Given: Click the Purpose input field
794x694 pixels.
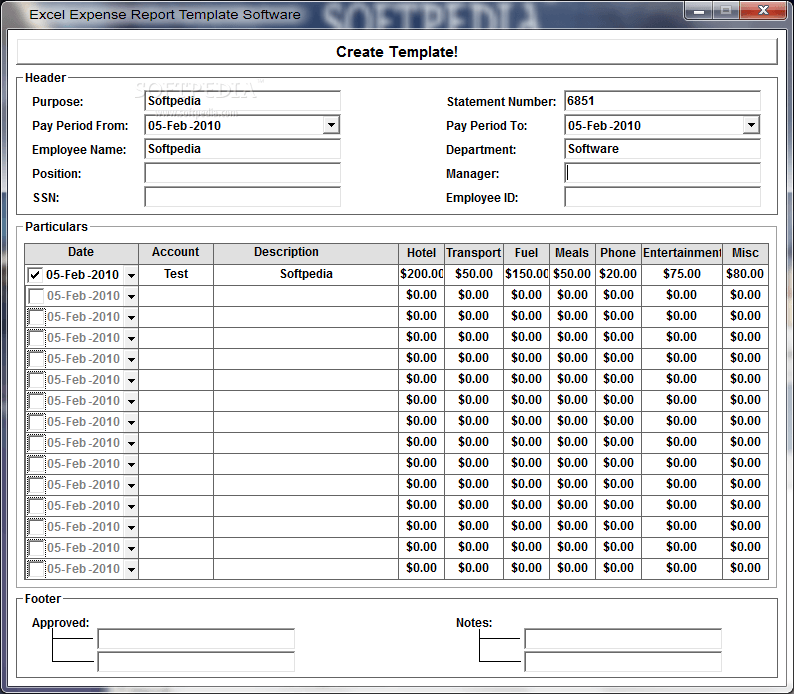Looking at the screenshot, I should pos(242,101).
